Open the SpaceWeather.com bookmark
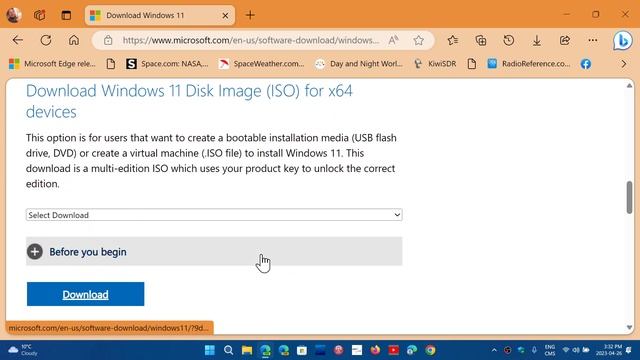Image resolution: width=640 pixels, height=360 pixels. pyautogui.click(x=262, y=64)
